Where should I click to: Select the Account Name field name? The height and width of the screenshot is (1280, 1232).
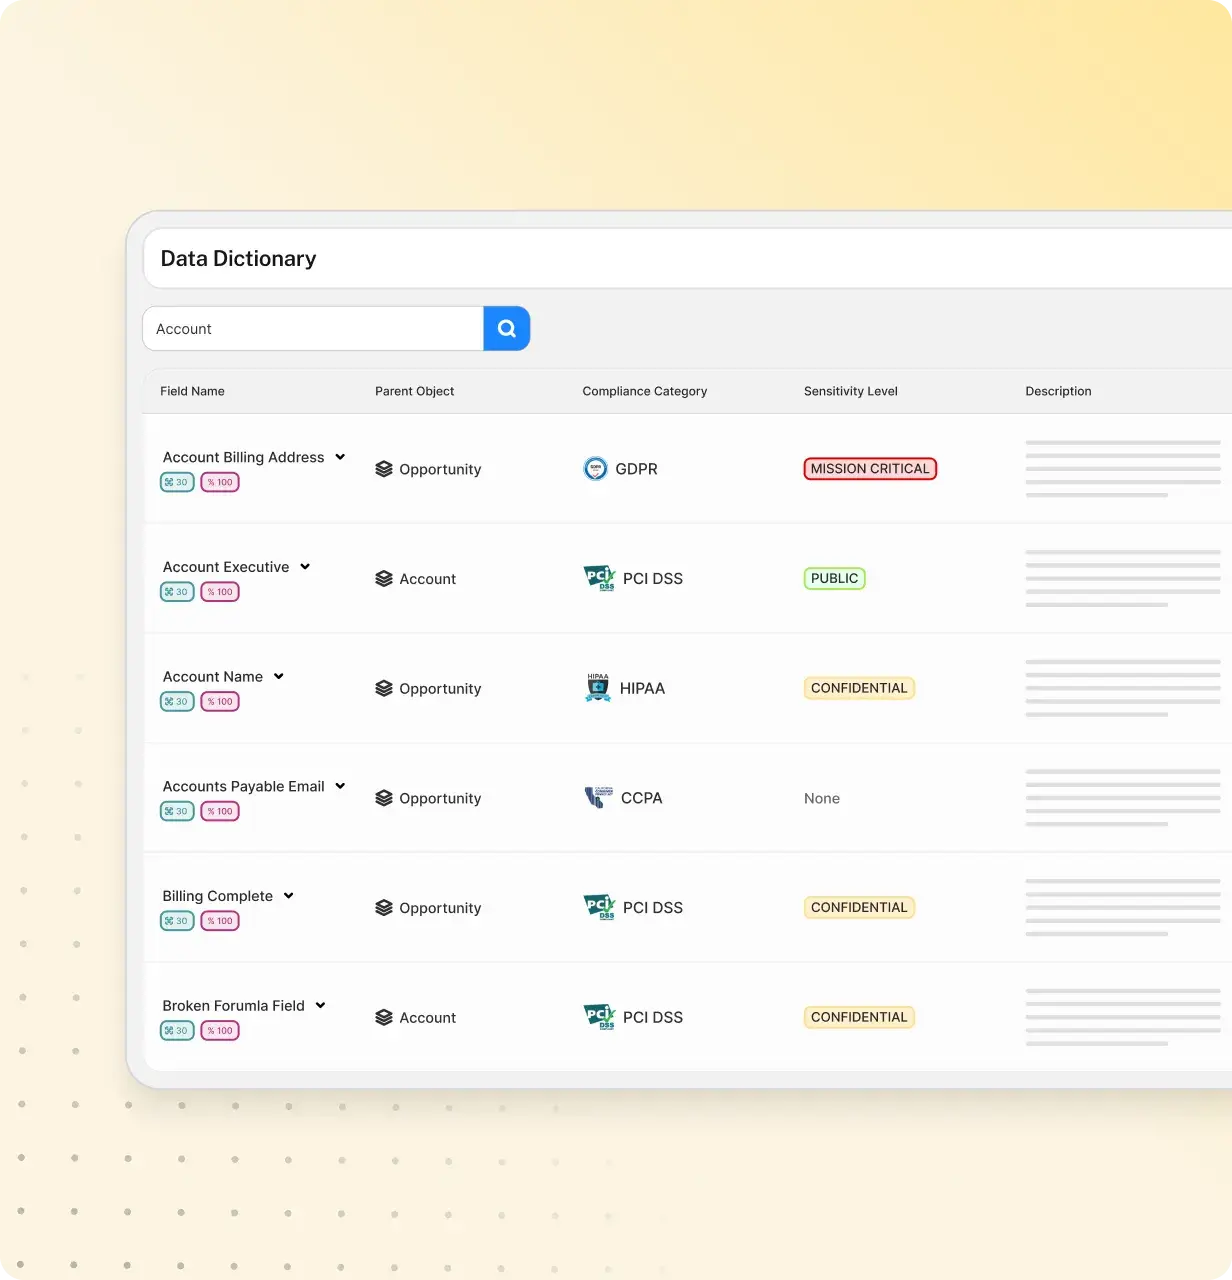(x=213, y=677)
